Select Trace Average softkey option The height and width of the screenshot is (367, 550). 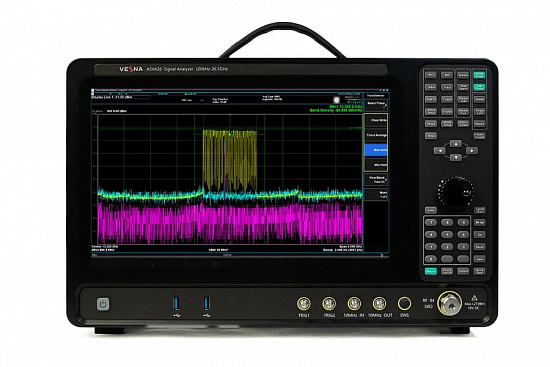(376, 135)
